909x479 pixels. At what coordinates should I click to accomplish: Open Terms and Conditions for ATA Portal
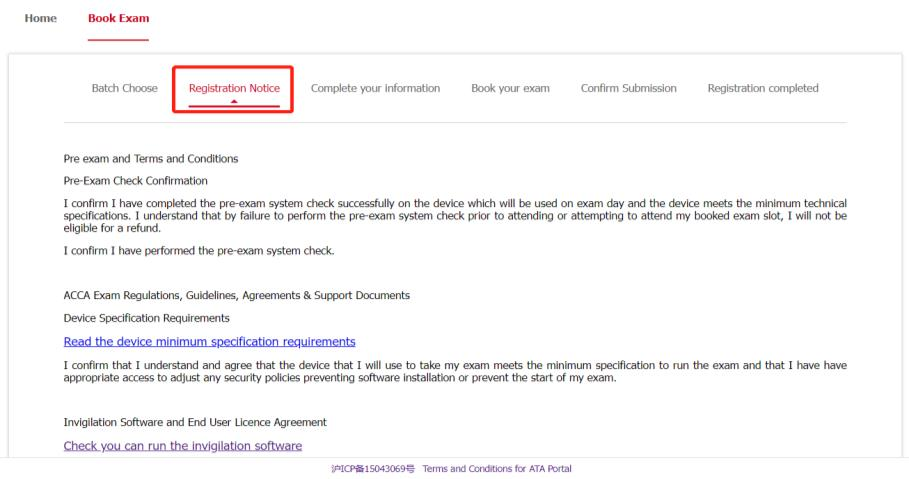(x=497, y=469)
